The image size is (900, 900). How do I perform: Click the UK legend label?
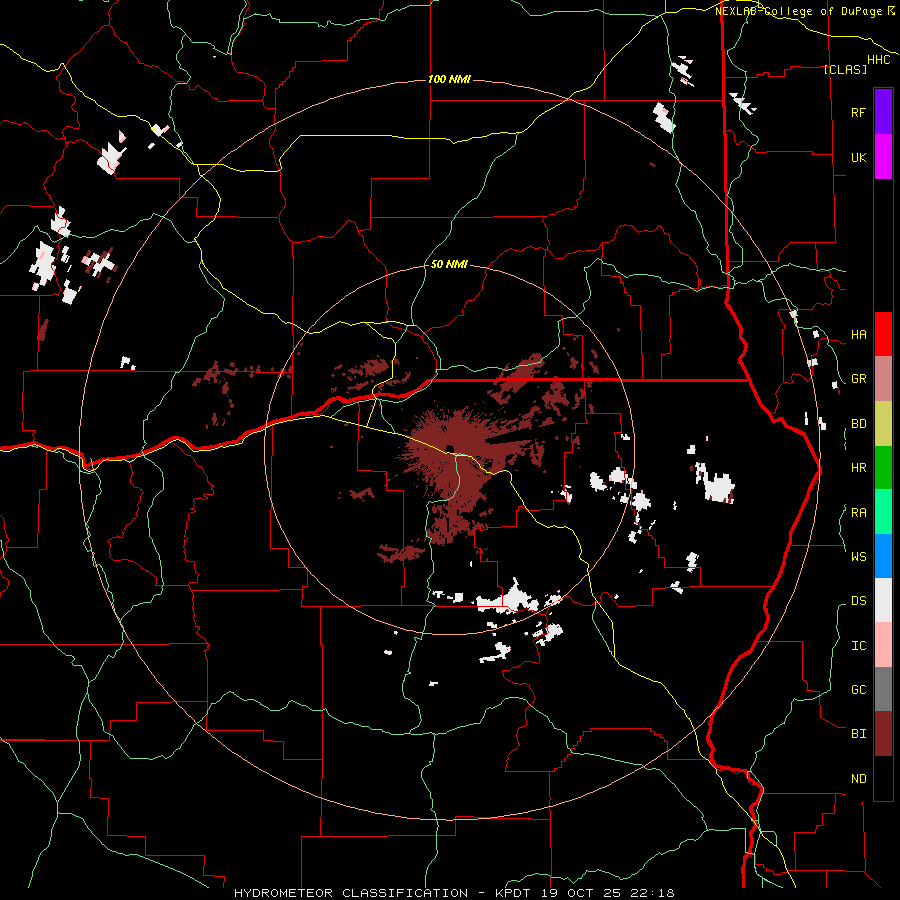pos(859,157)
